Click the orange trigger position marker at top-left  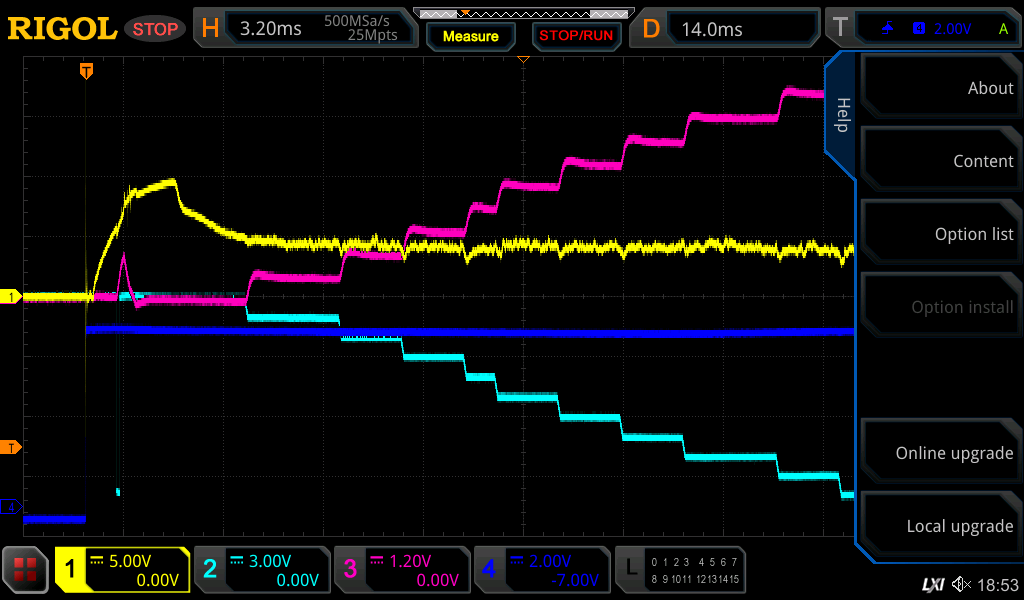tap(87, 71)
